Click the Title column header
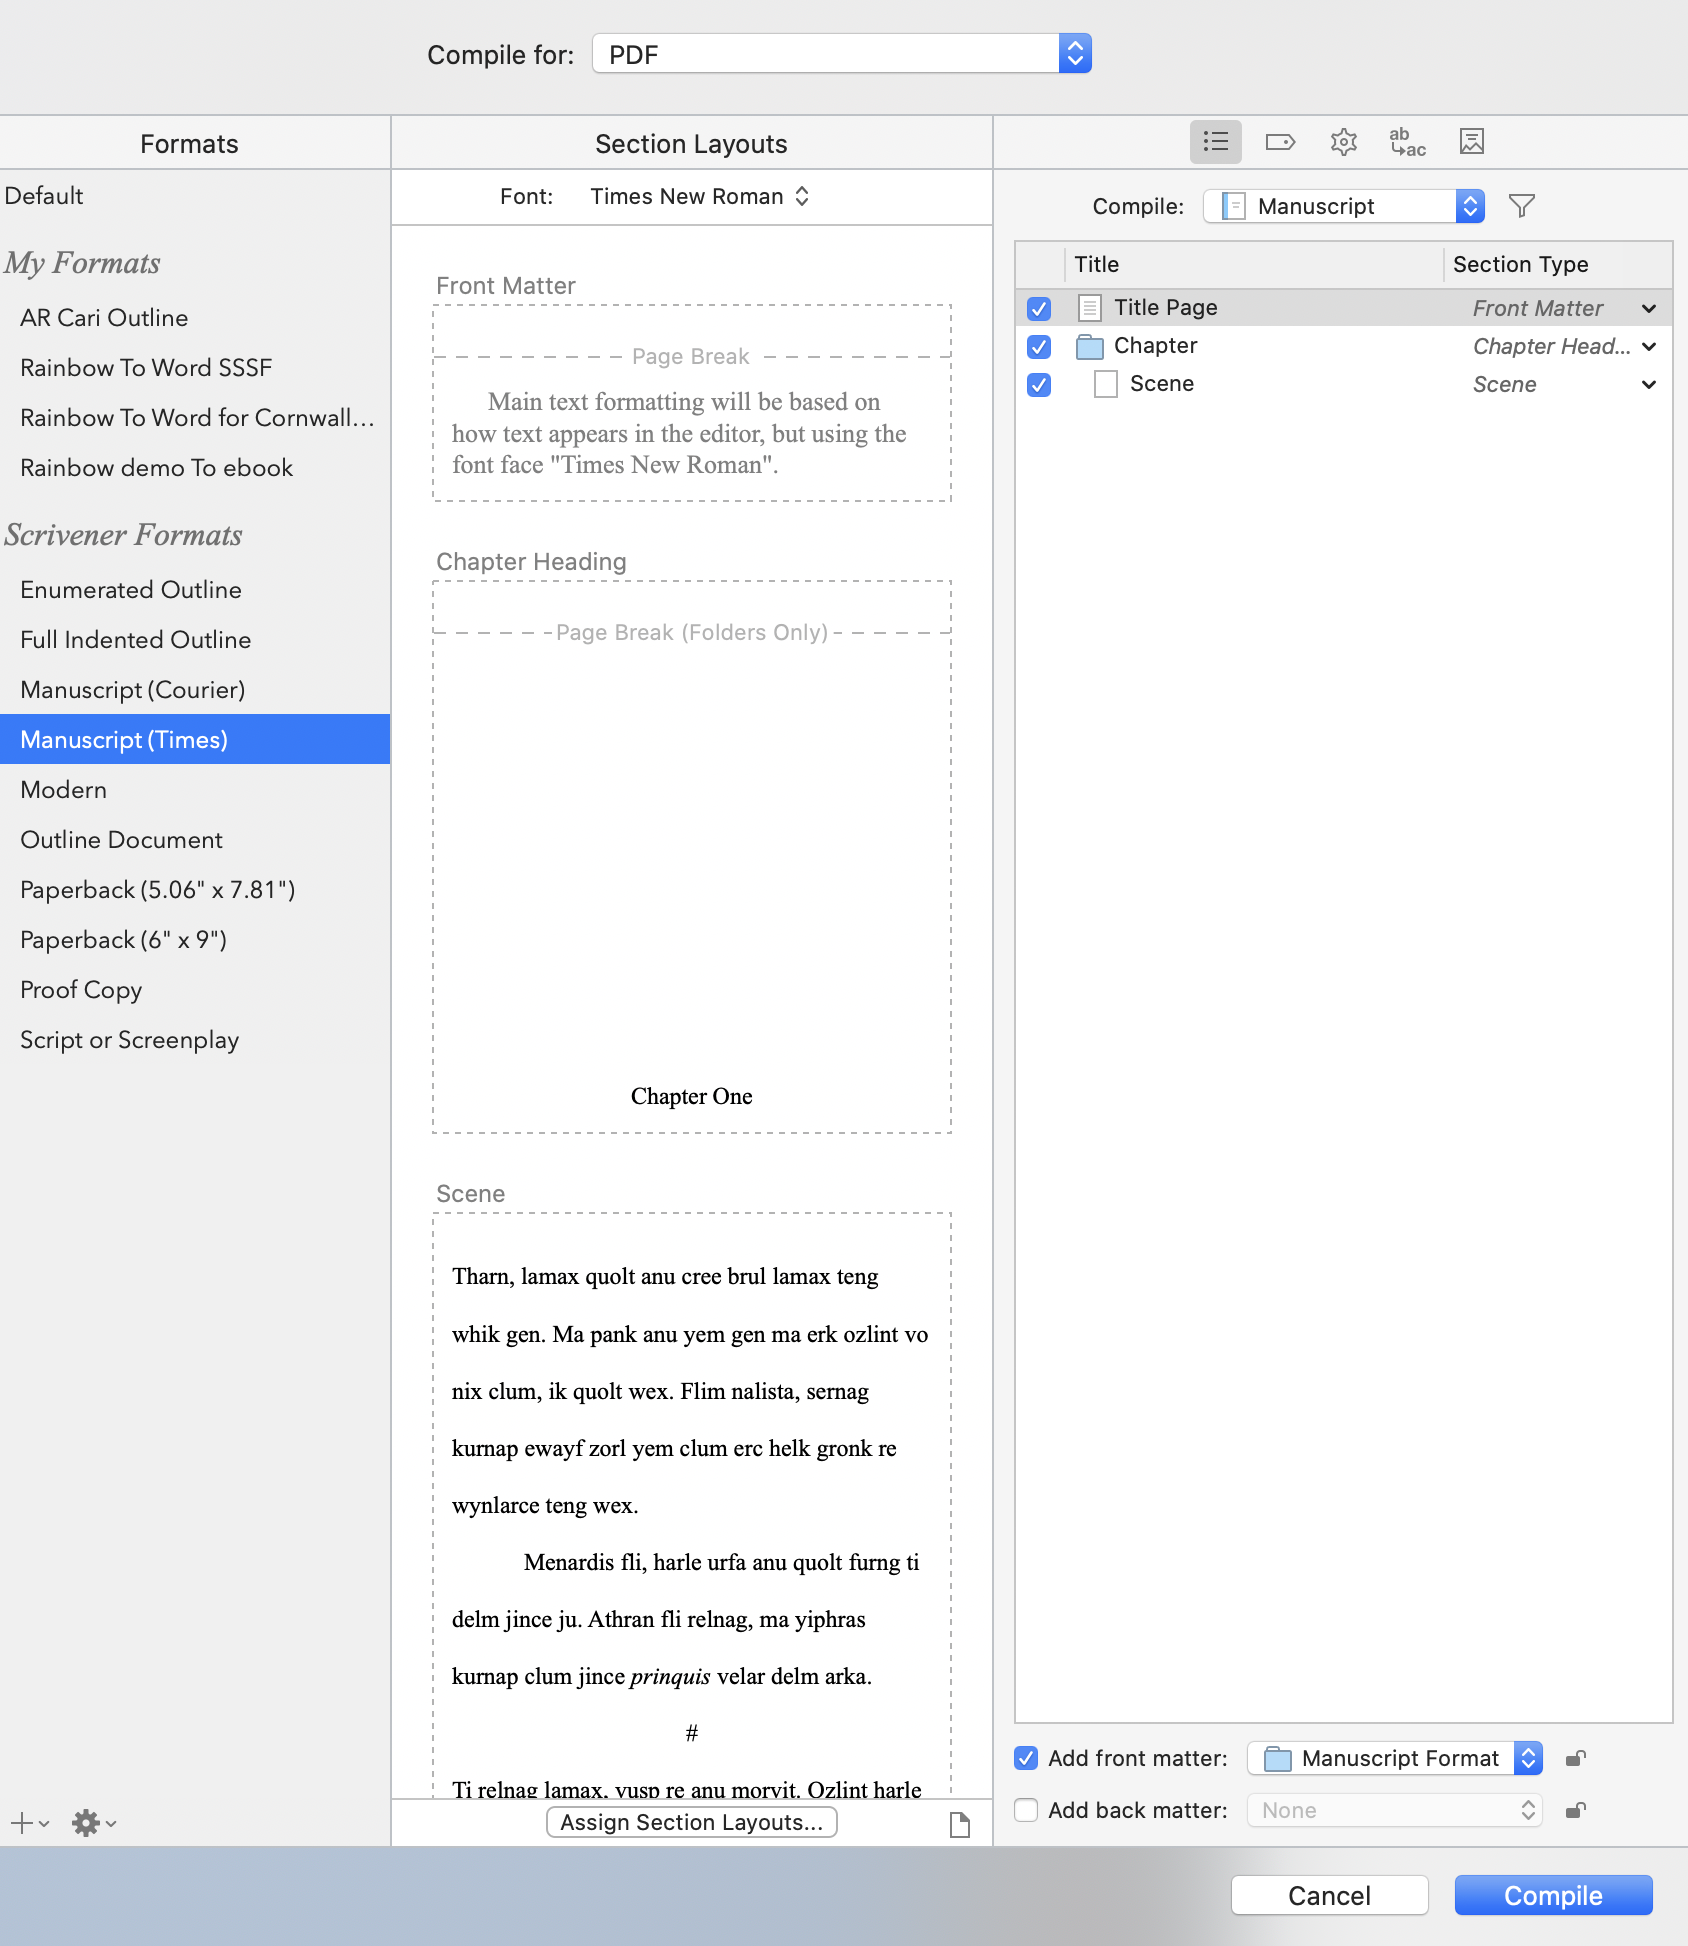Screen dimensions: 1688x1946 click(1254, 264)
